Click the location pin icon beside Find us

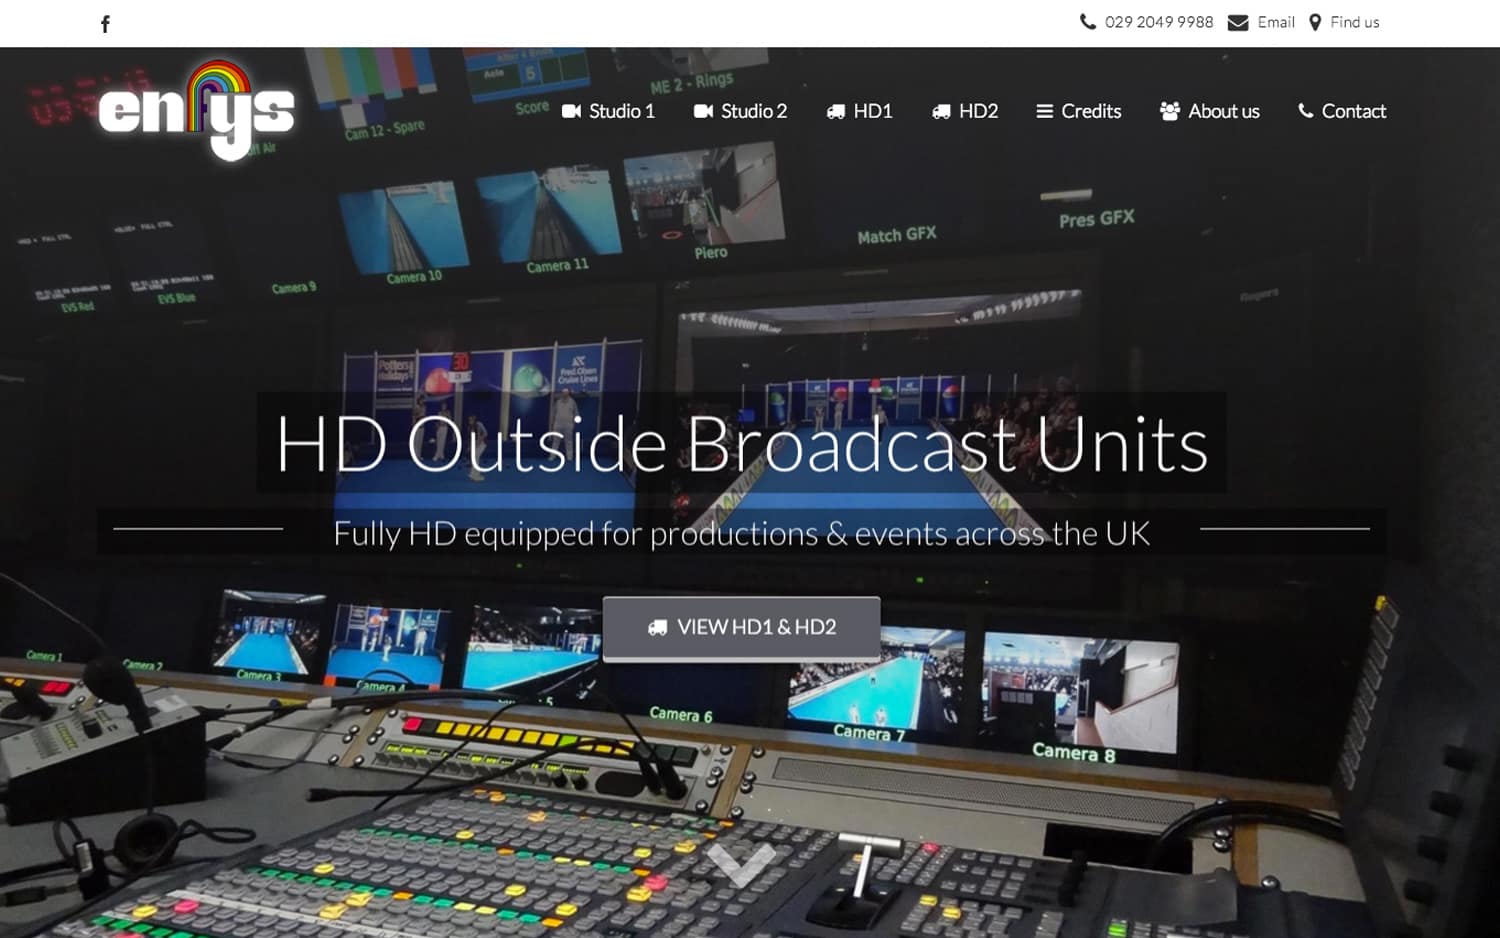pyautogui.click(x=1316, y=21)
